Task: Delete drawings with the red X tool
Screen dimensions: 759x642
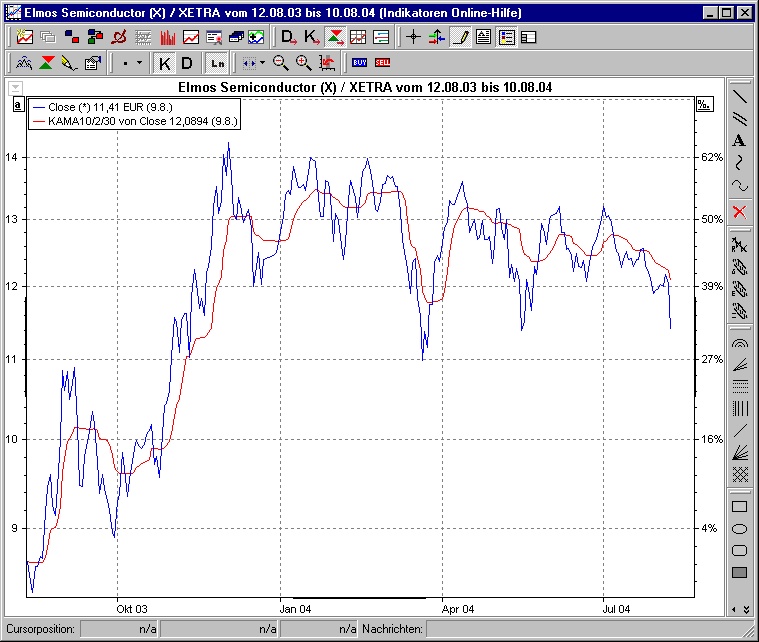Action: [x=740, y=211]
